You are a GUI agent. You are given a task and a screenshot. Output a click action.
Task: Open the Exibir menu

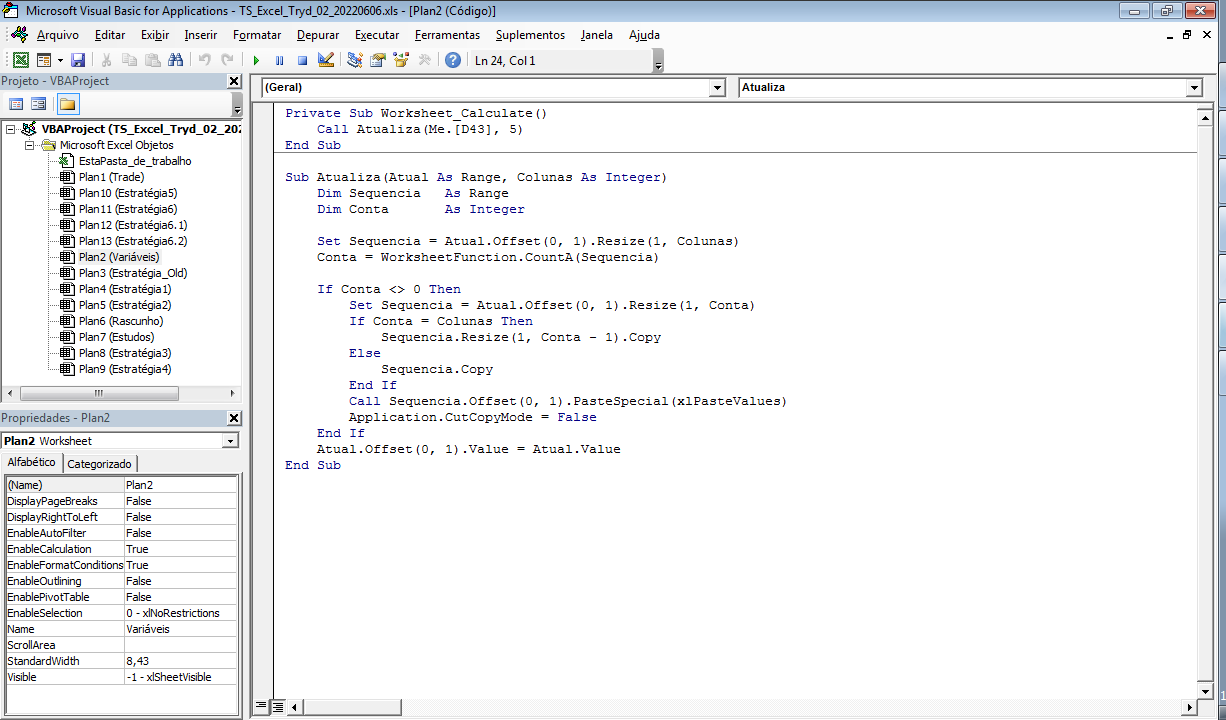pos(155,35)
